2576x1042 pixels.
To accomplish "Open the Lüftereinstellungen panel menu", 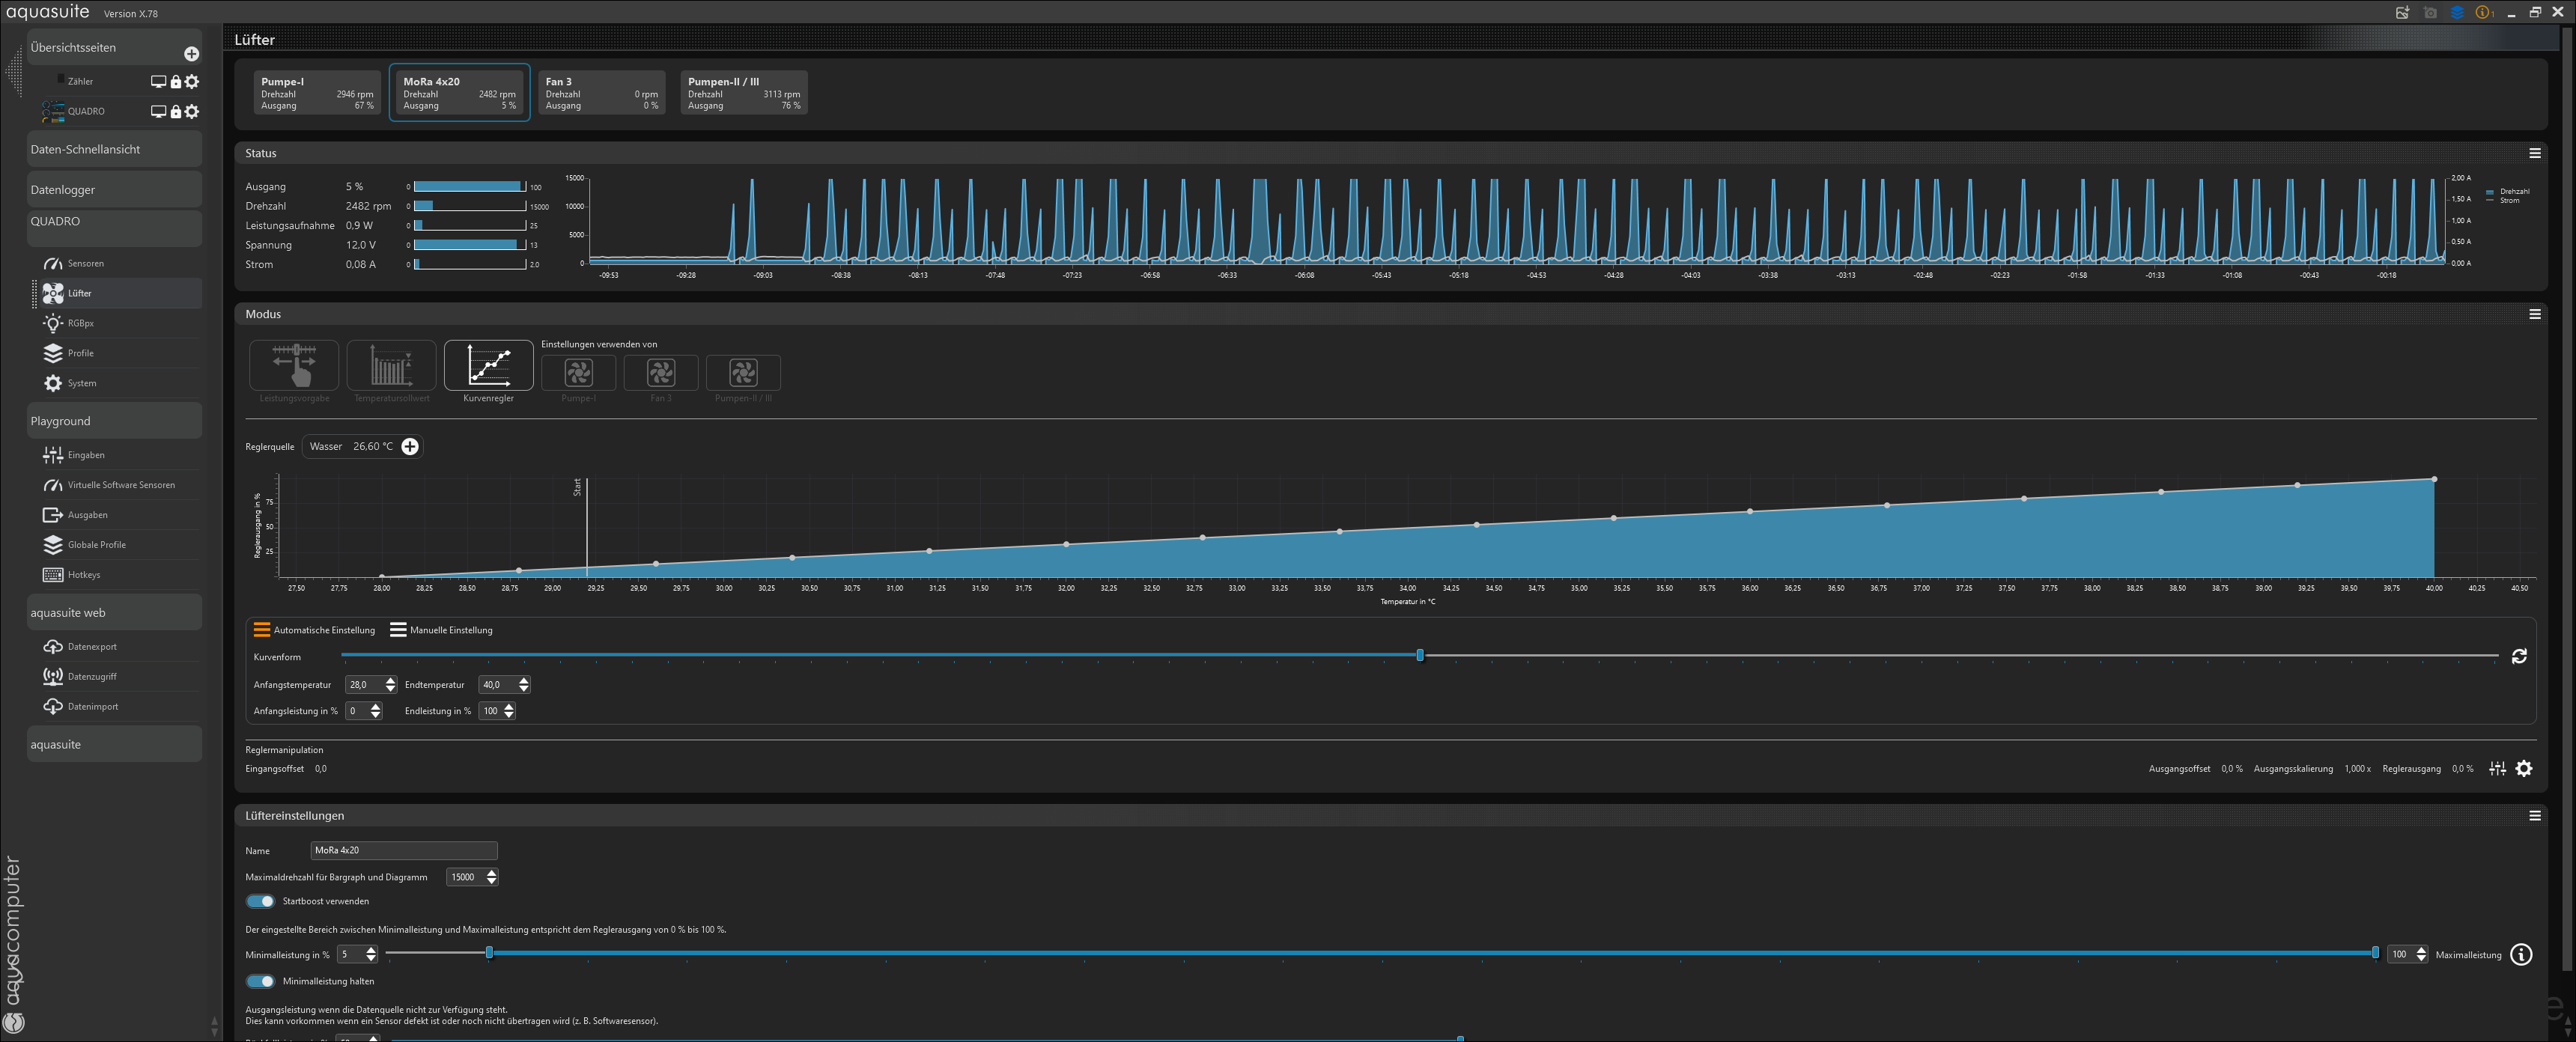I will [2535, 816].
